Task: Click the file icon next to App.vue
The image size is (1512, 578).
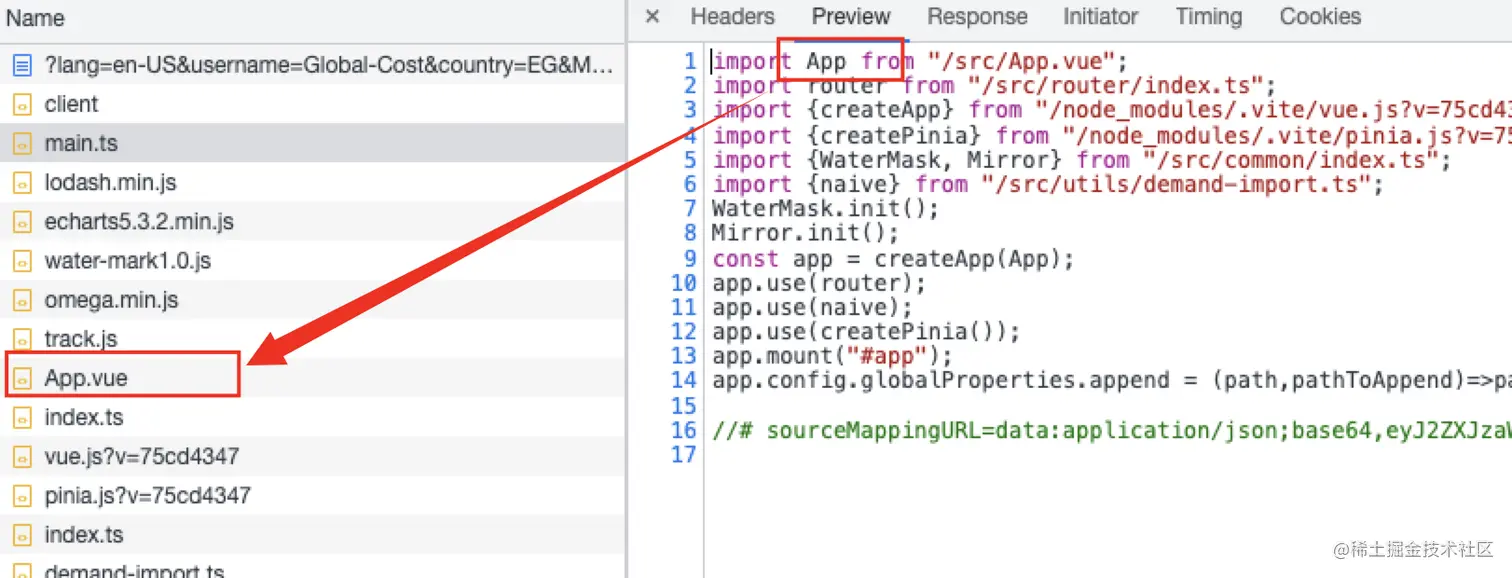Action: 22,379
